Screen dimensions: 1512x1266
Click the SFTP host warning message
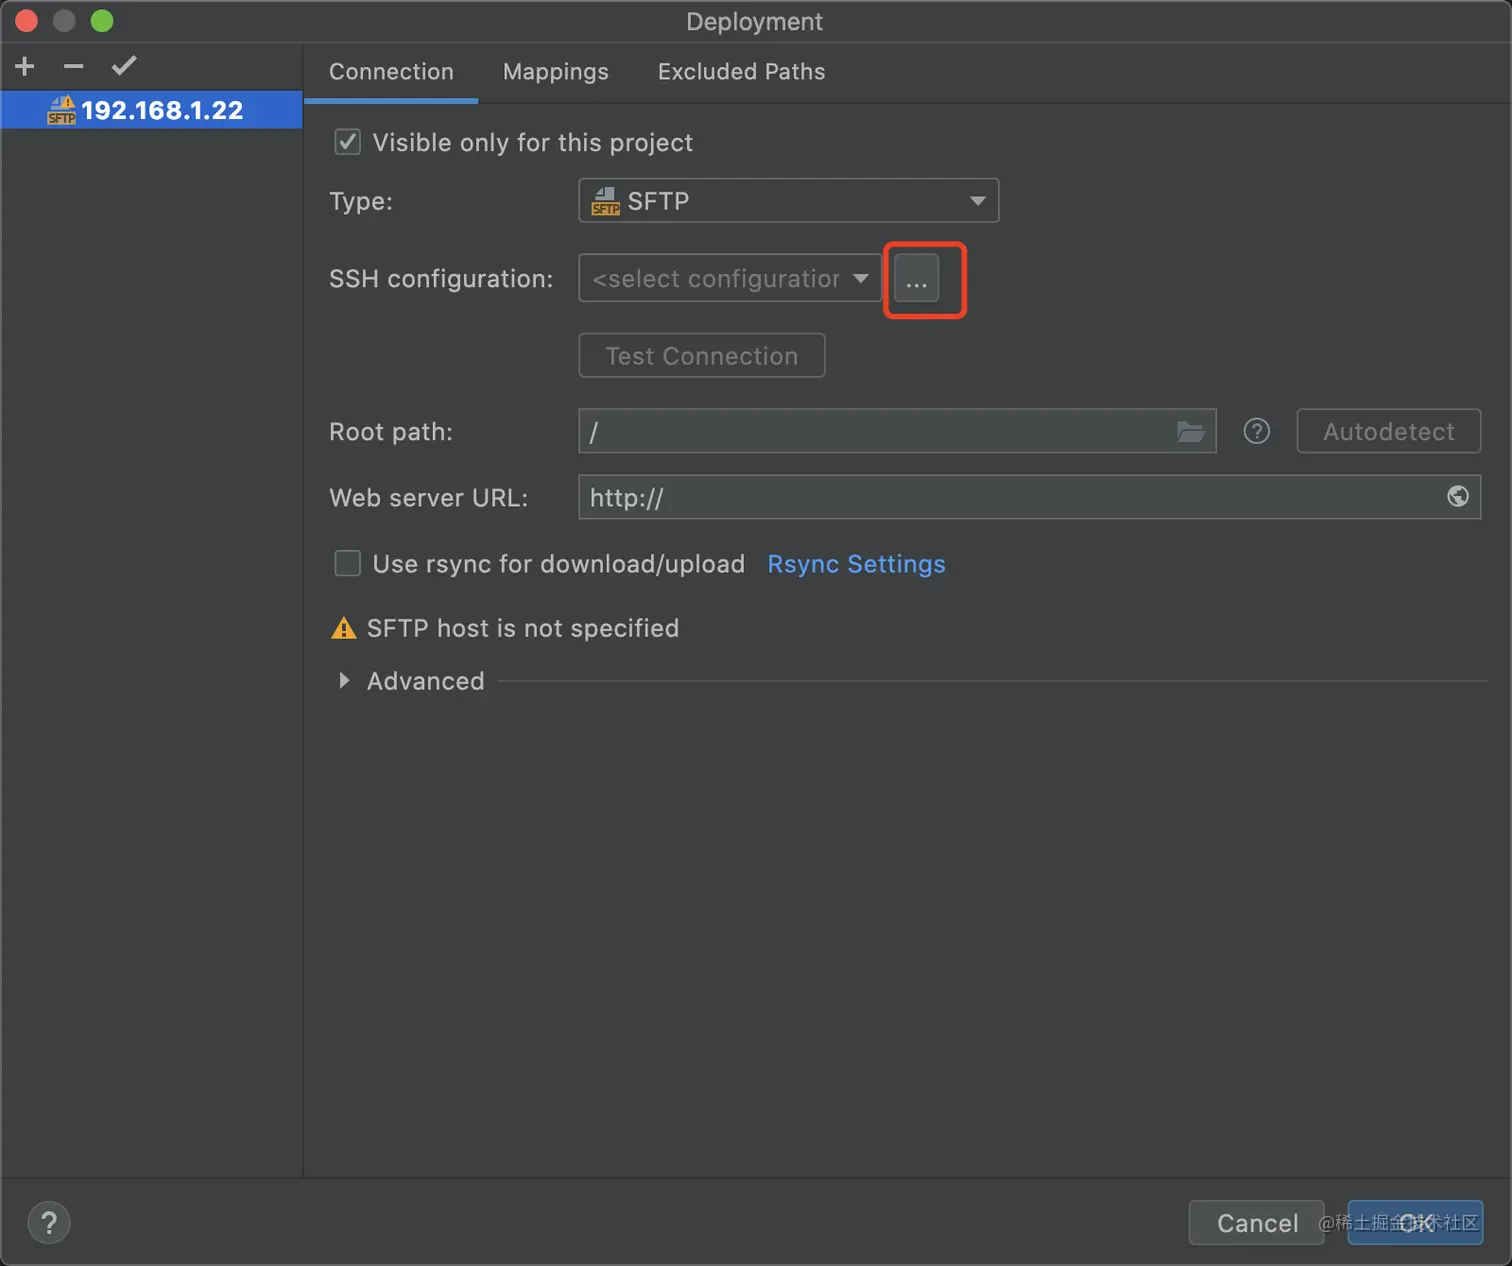523,628
